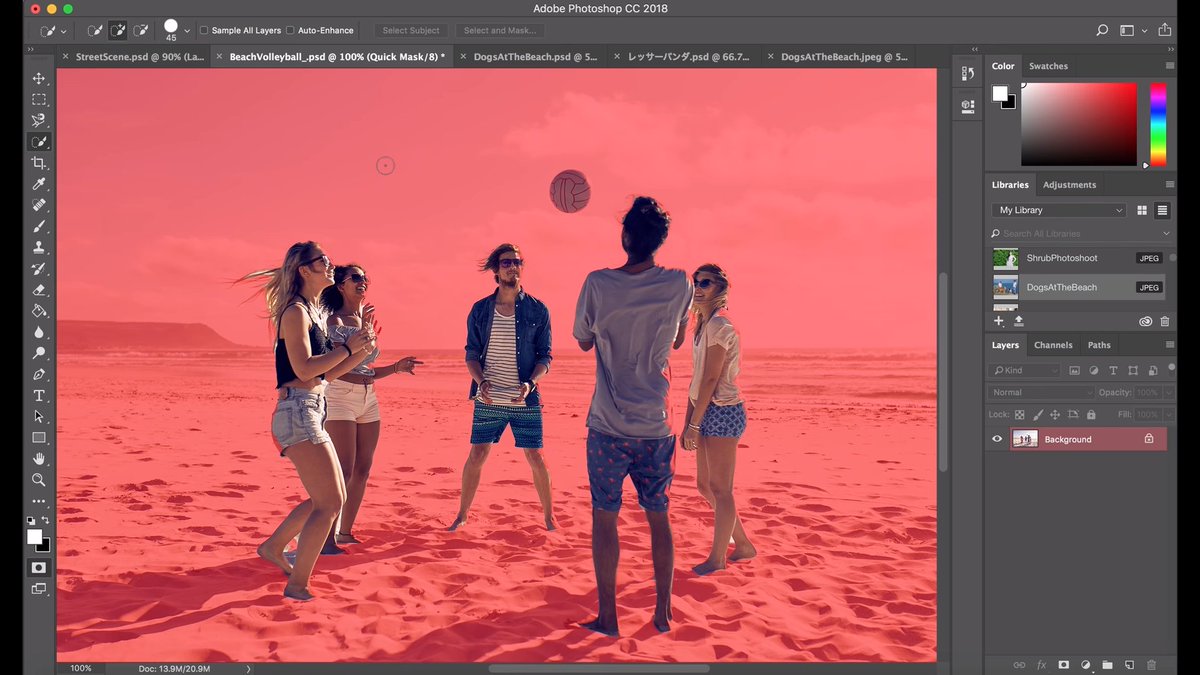The image size is (1200, 675).
Task: Hide the Background layer visibility
Action: (x=996, y=438)
